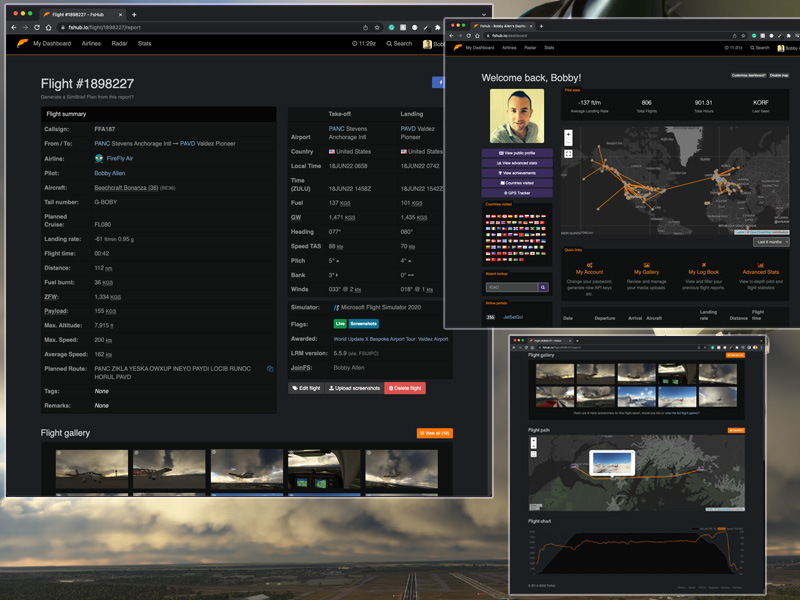Share the flight report page via share icon
This screenshot has height=600, width=800.
[365, 28]
